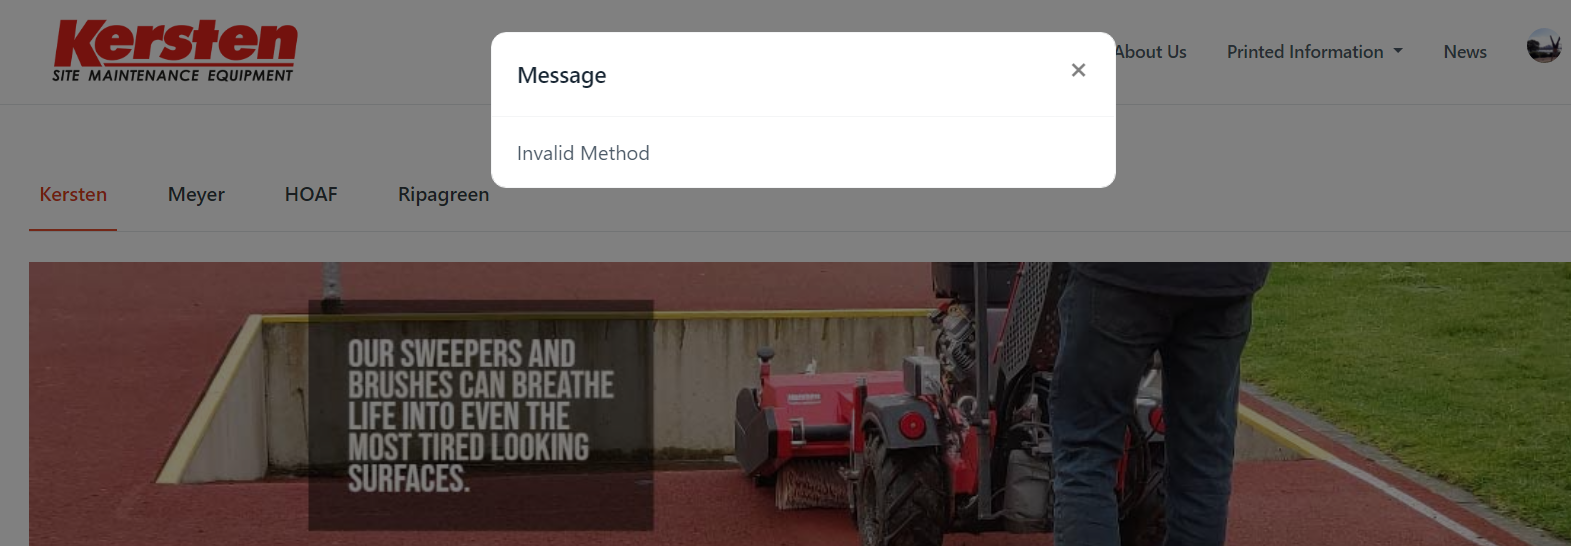This screenshot has height=546, width=1571.
Task: Expand the Printed Information dropdown arrow
Action: [1398, 51]
